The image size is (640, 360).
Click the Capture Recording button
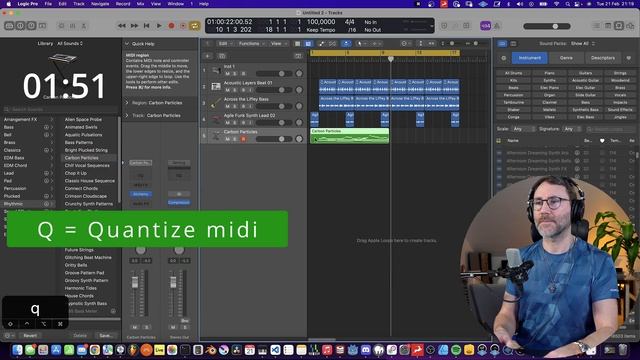183,26
